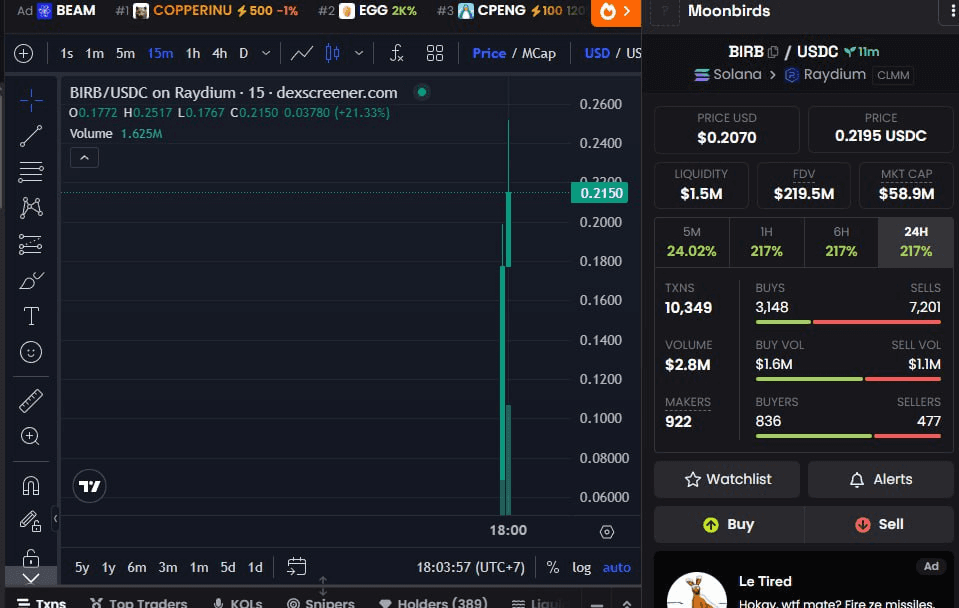Toggle chart to MCap view
959x608 pixels.
click(x=538, y=53)
